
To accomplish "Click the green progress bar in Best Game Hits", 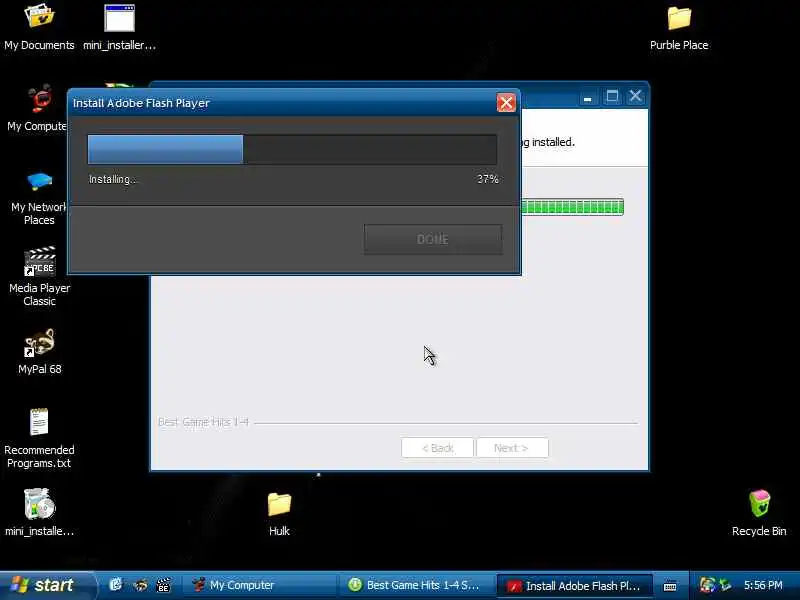I will pyautogui.click(x=572, y=207).
